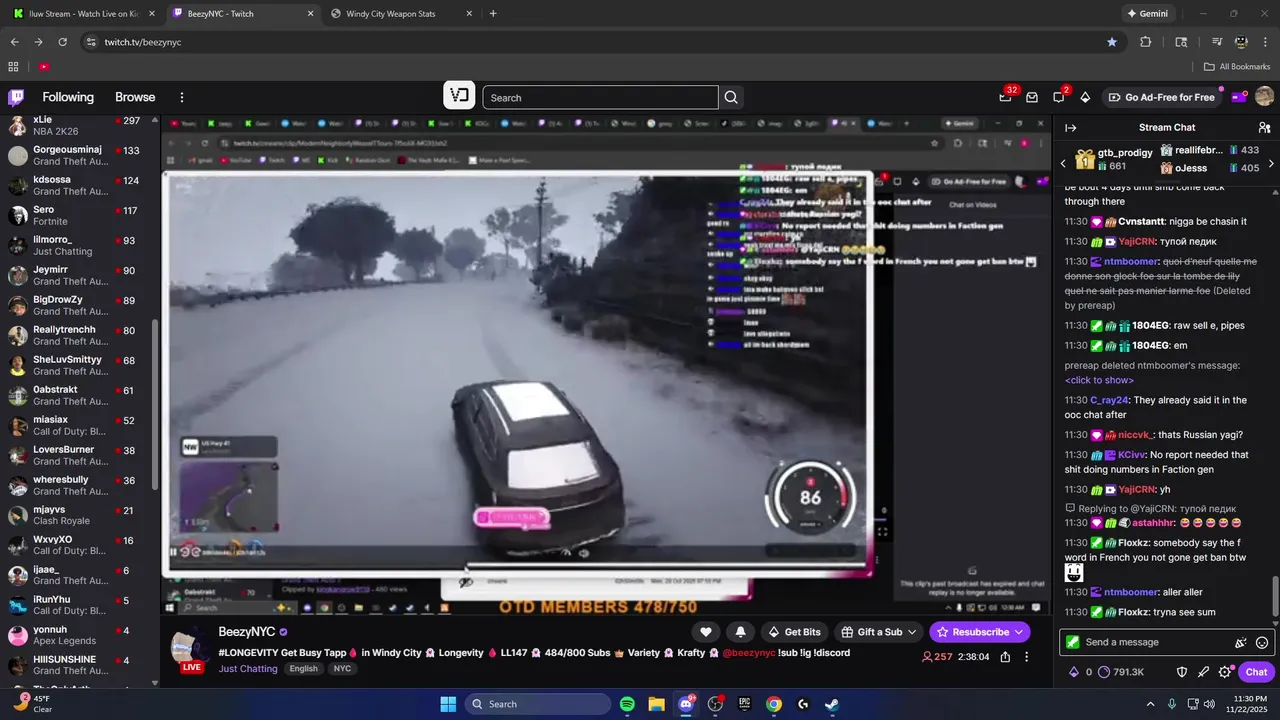Open a new browser tab
The image size is (1280, 720).
493,14
